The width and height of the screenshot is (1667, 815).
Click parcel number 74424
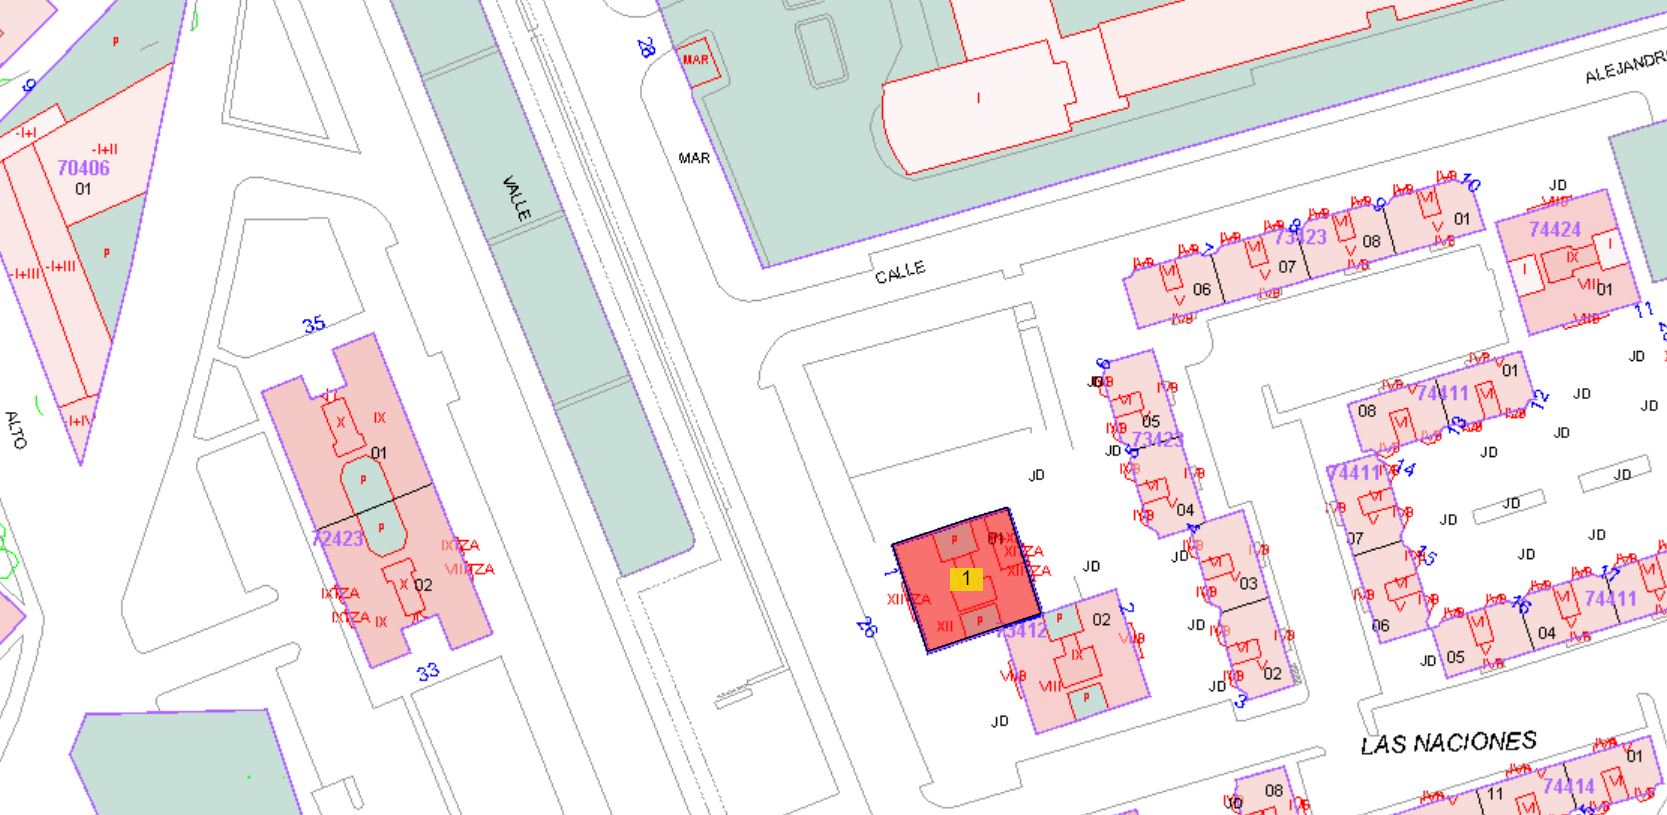pyautogui.click(x=1554, y=229)
